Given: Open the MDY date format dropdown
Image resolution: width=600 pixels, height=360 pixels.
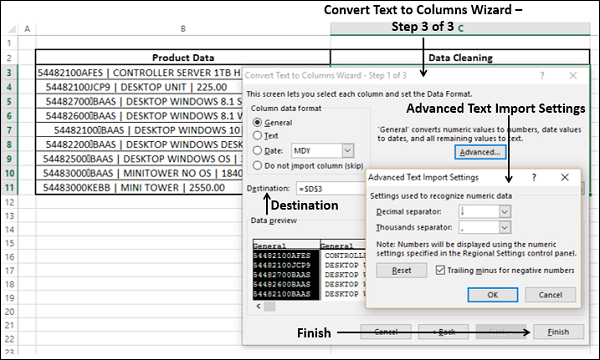Looking at the screenshot, I should click(x=347, y=151).
